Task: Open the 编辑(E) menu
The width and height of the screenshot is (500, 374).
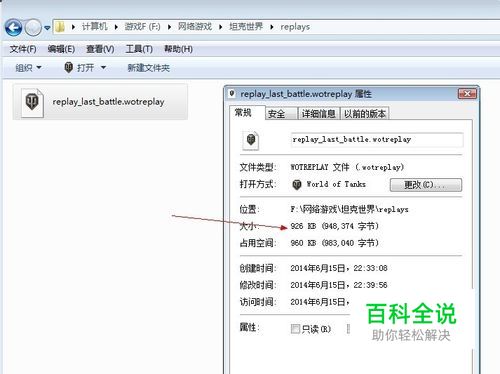Action: (61, 49)
